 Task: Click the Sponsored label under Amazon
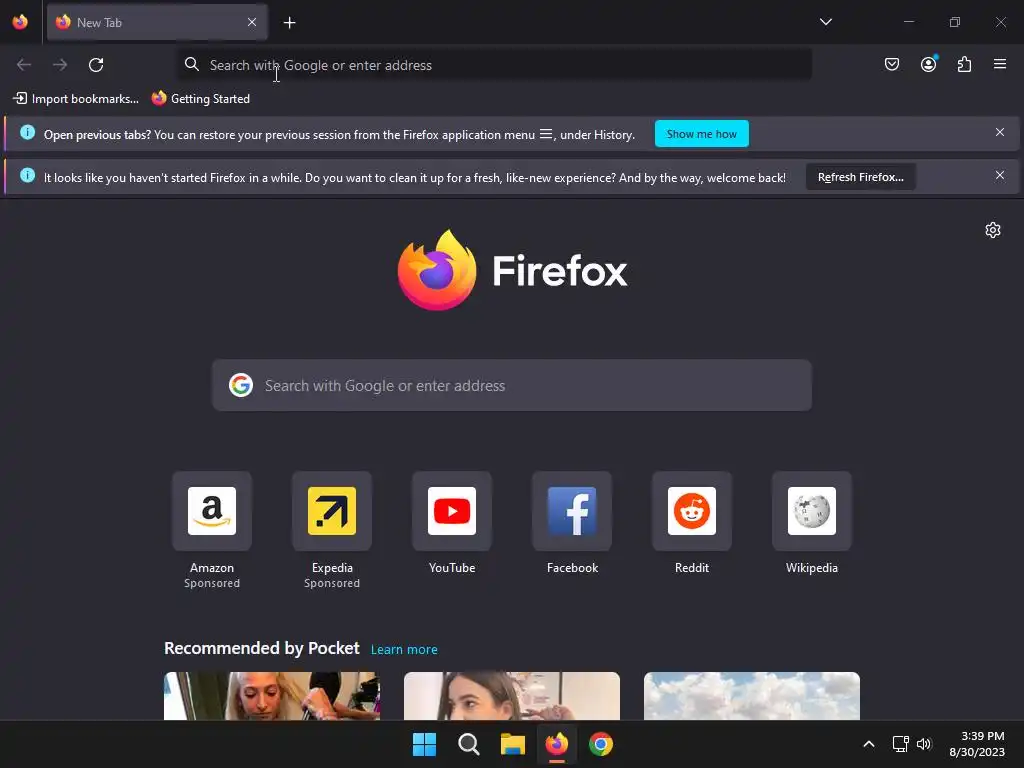[212, 583]
